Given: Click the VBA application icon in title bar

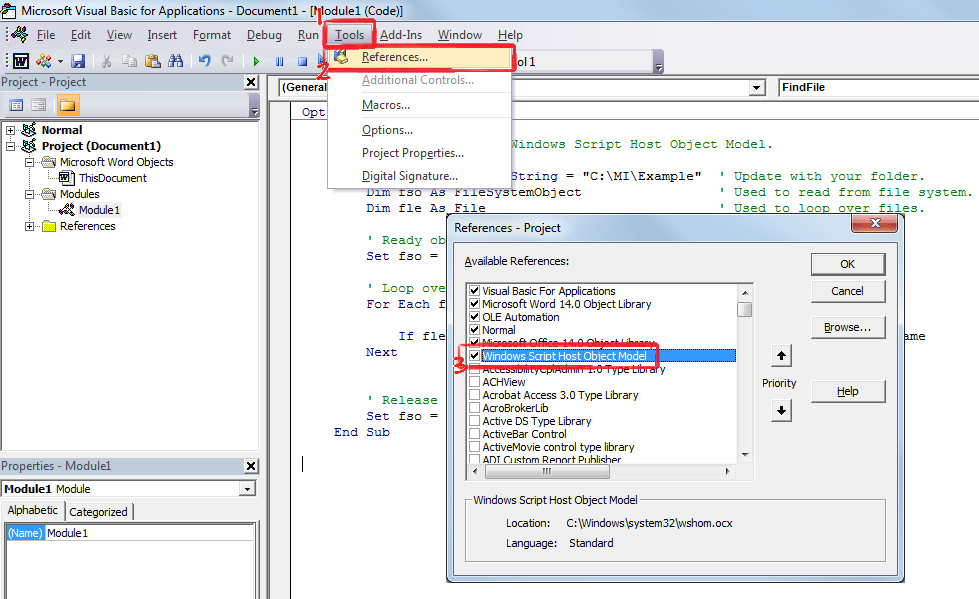Looking at the screenshot, I should click(9, 11).
